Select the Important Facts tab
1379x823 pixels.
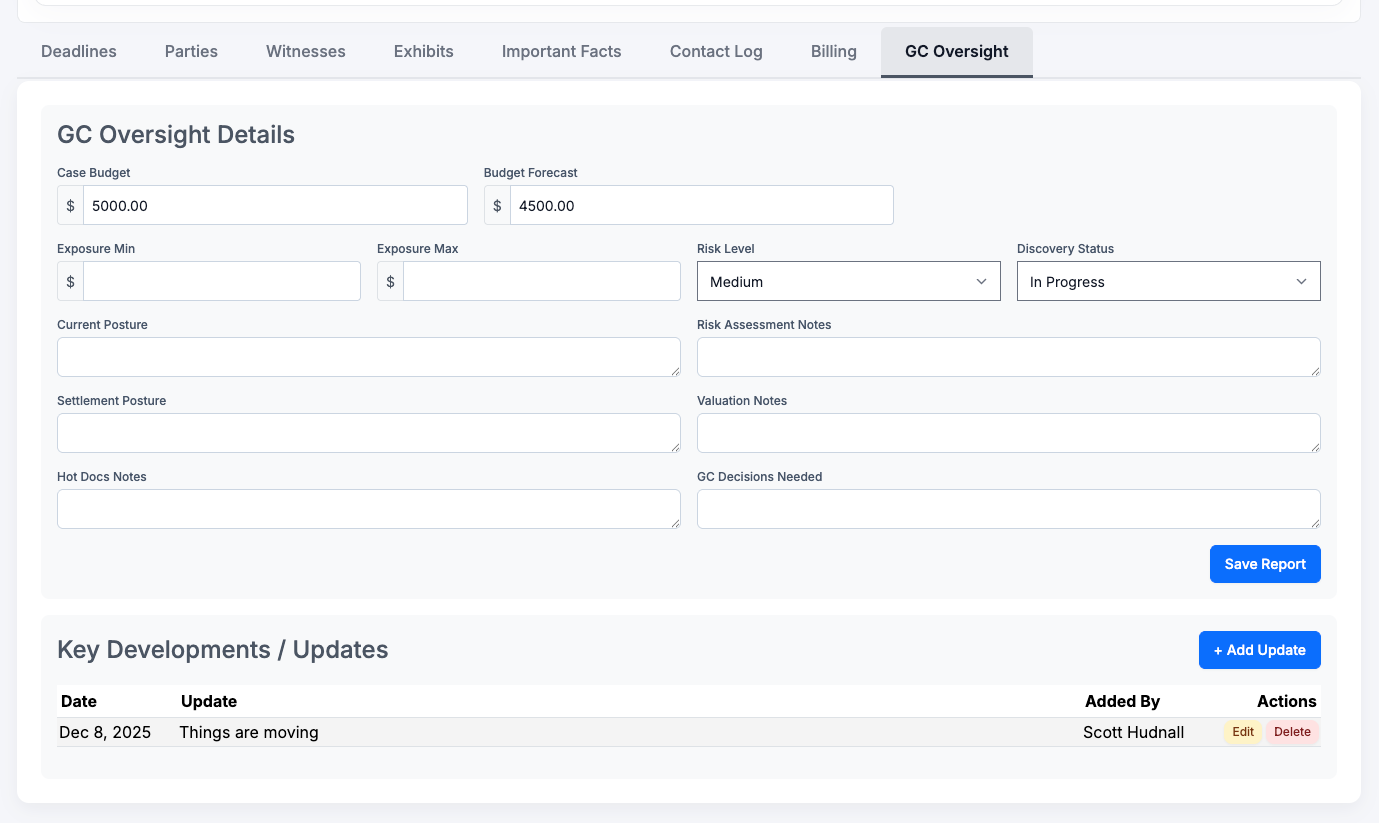tap(561, 51)
